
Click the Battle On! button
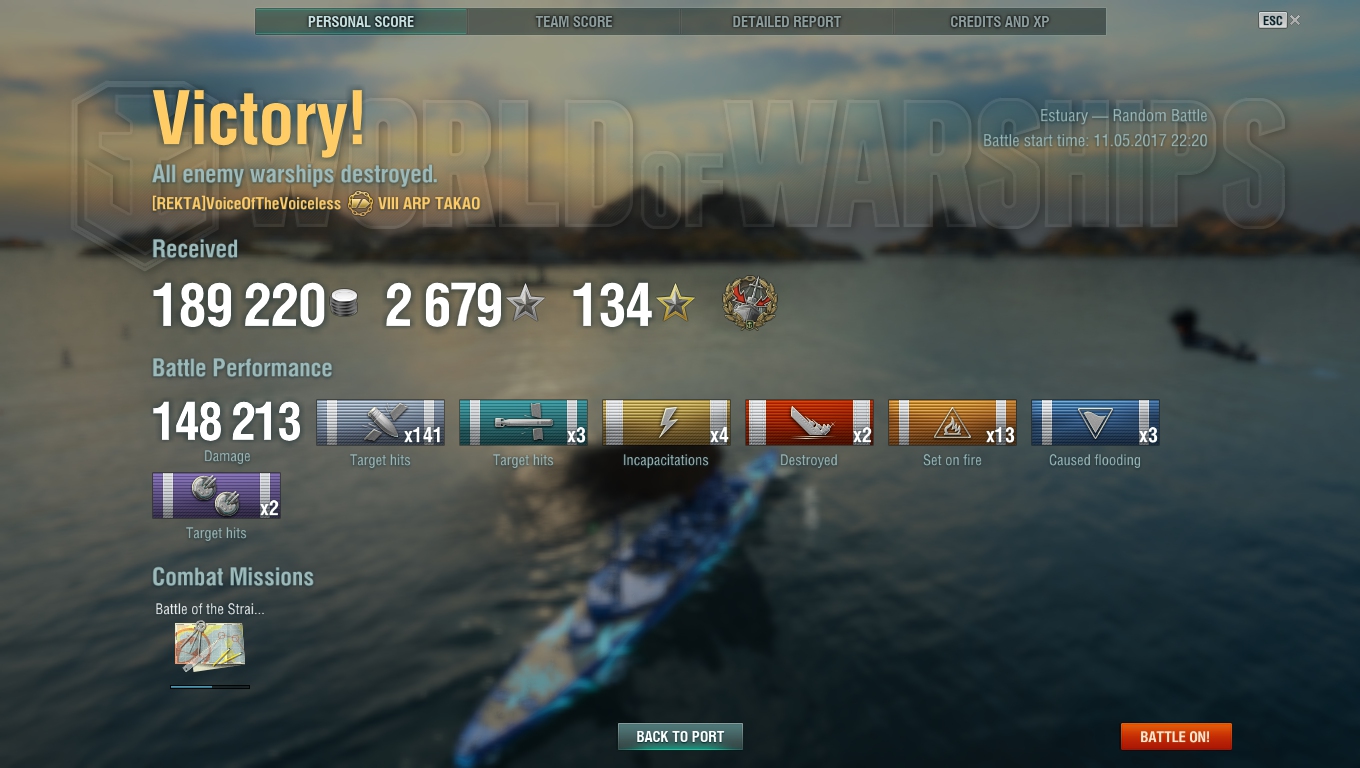[x=1176, y=736]
